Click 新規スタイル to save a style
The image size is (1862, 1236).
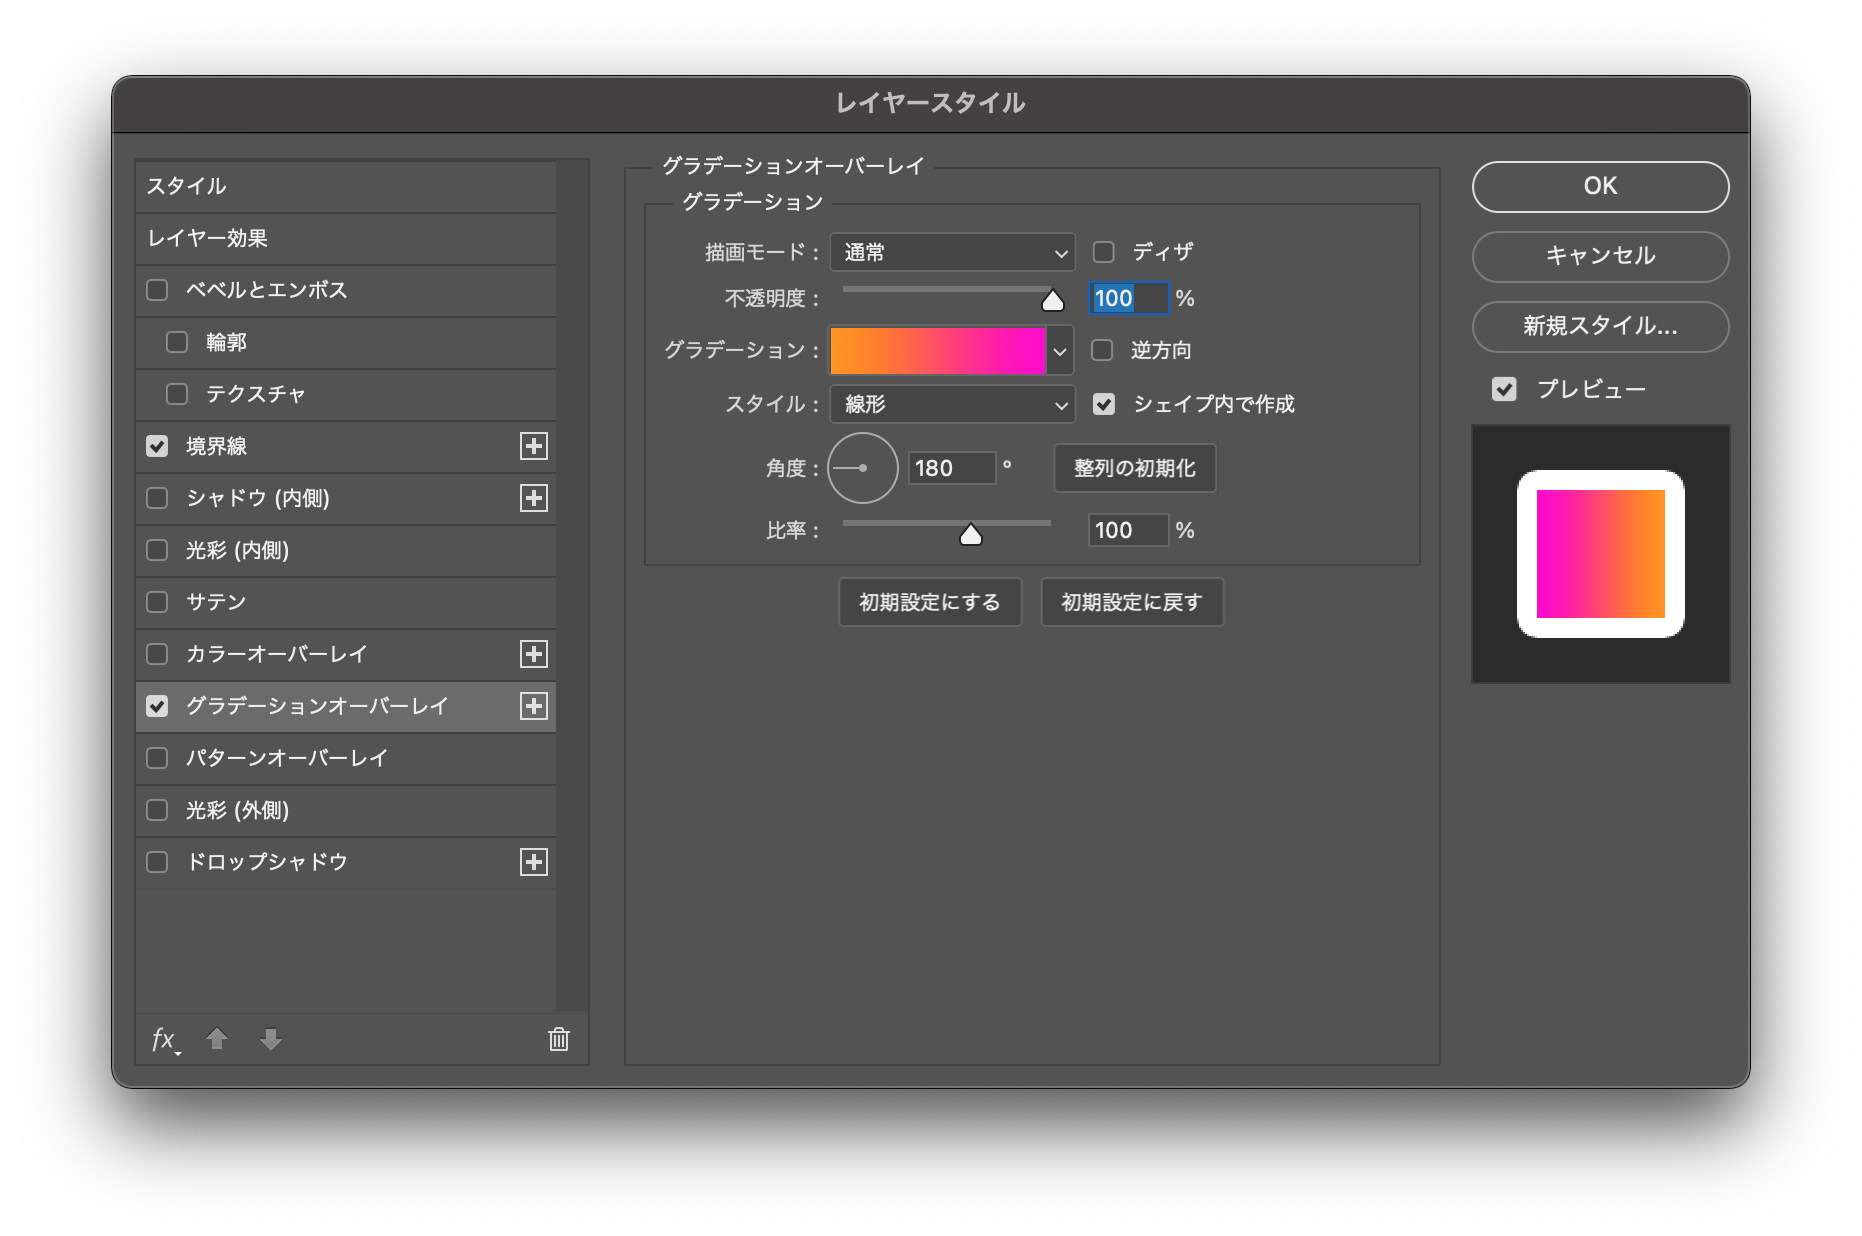pyautogui.click(x=1599, y=327)
